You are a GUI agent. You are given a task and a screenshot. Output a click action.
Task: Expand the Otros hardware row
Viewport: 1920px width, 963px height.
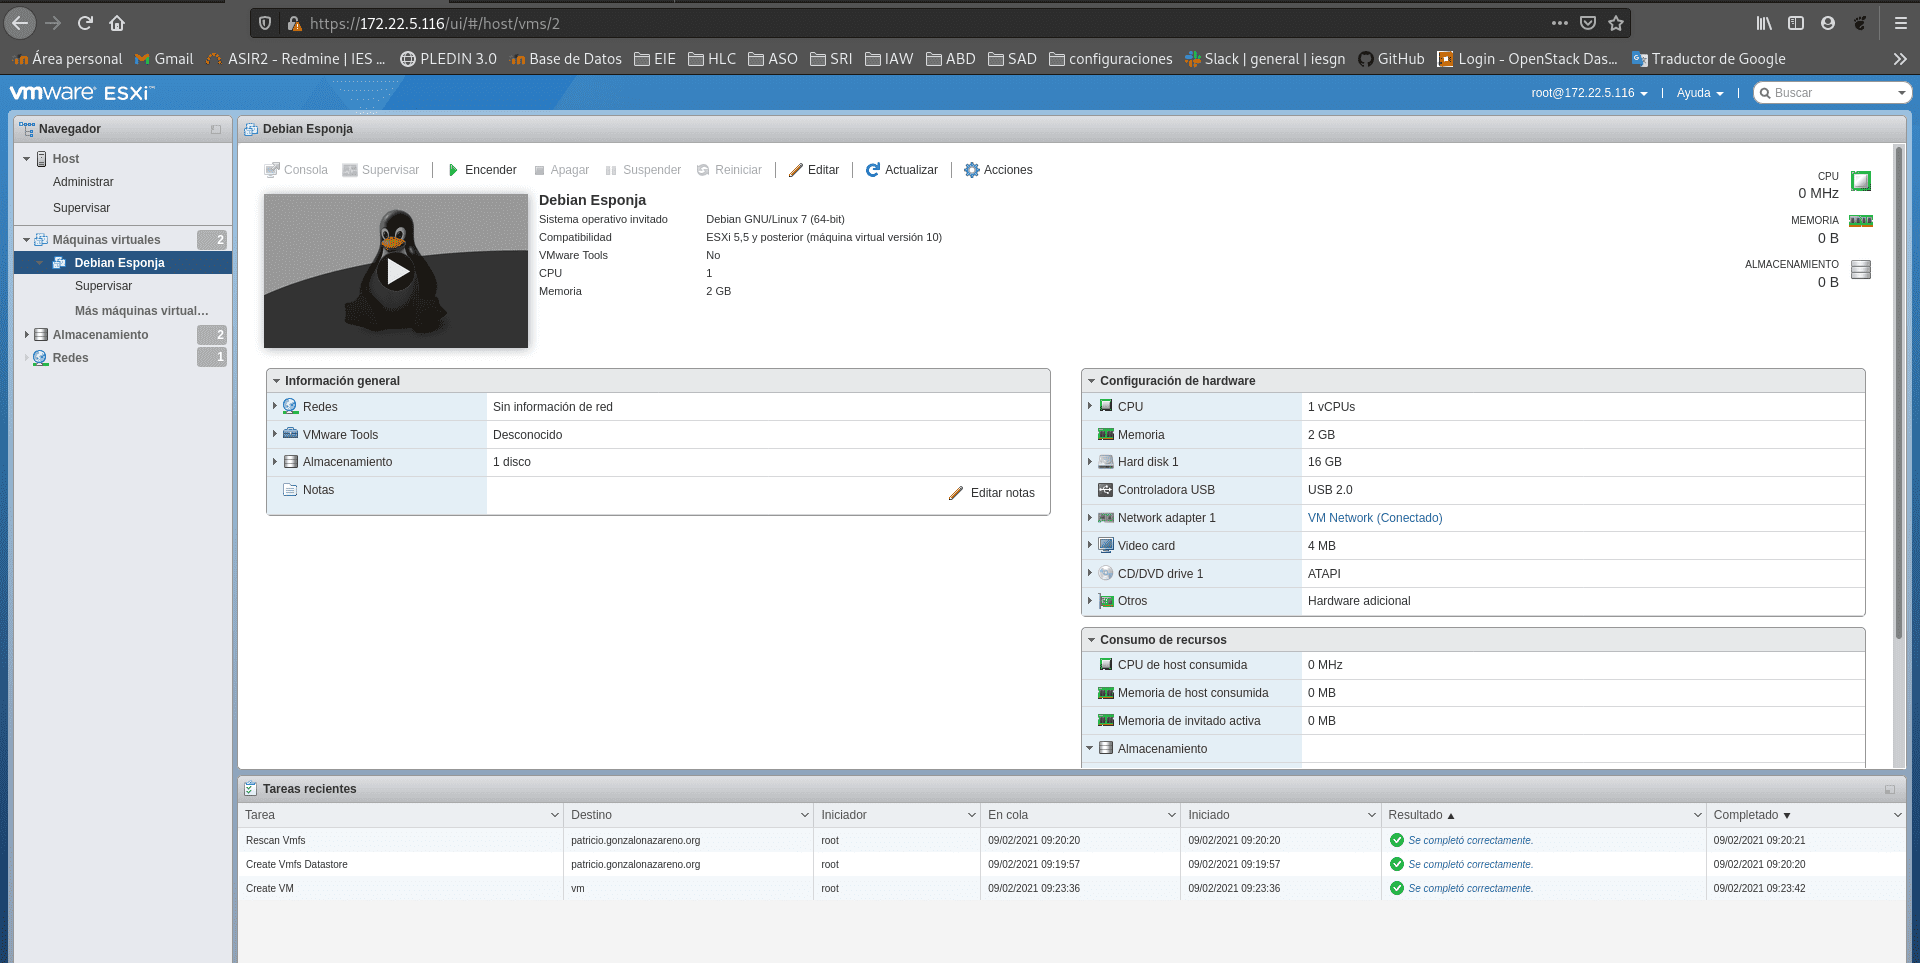pos(1090,600)
